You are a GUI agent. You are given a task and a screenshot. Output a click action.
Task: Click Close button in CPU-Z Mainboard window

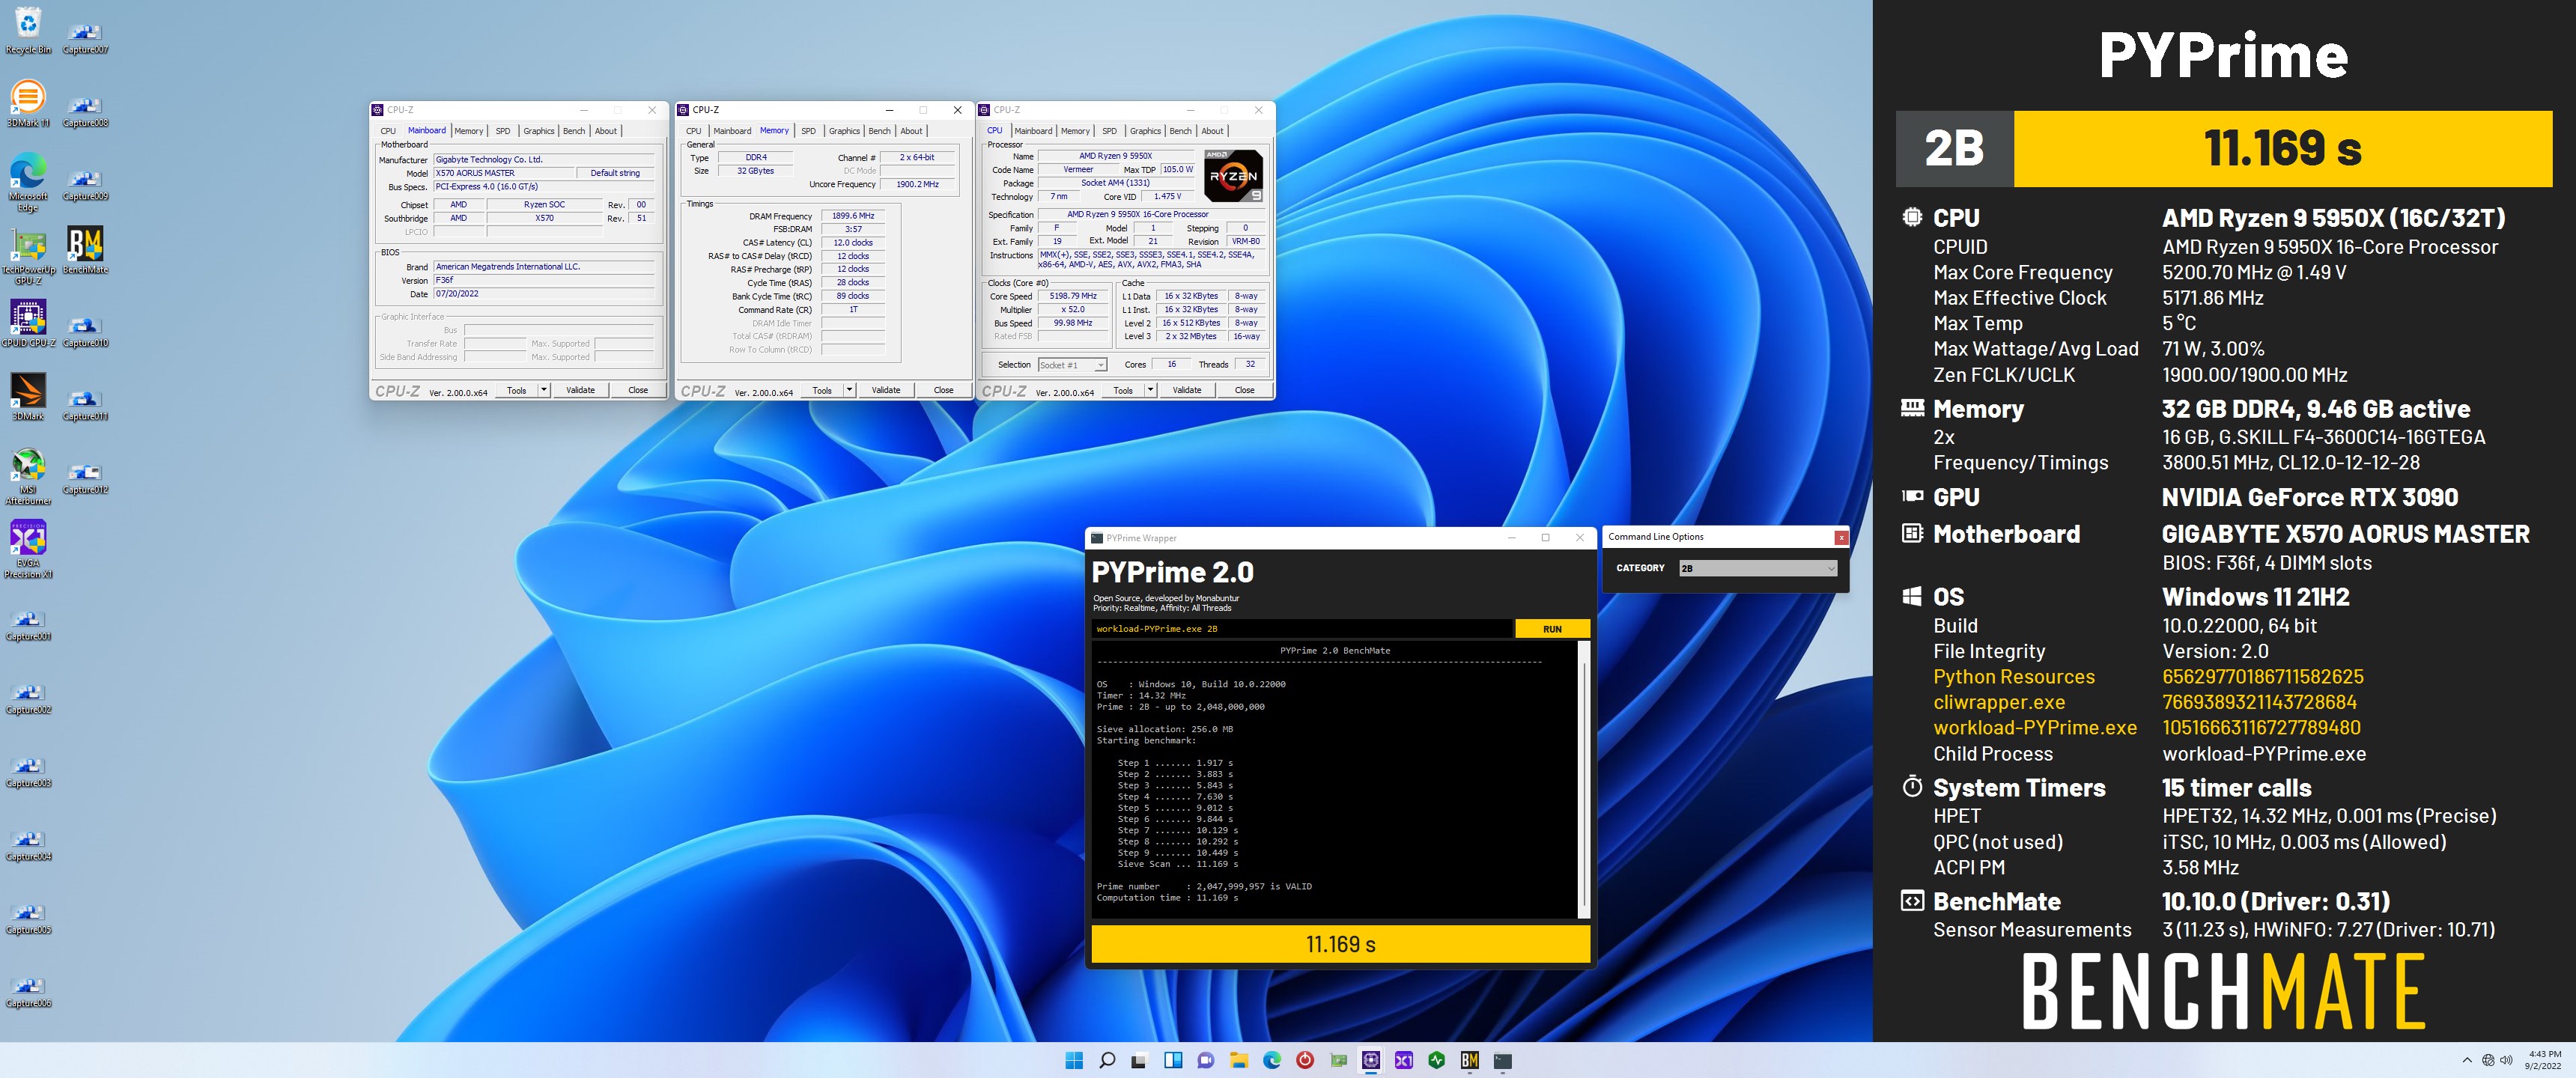(x=638, y=390)
